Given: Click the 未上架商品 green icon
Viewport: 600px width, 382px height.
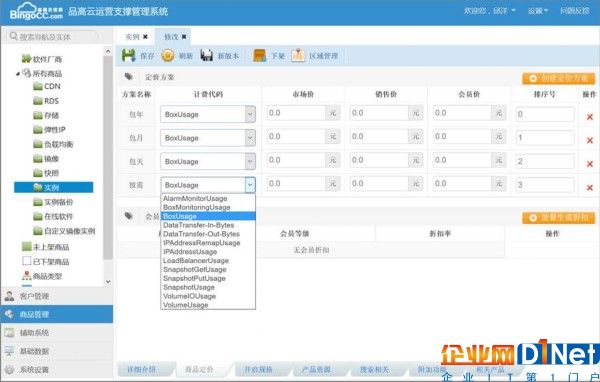Looking at the screenshot, I should 26,247.
